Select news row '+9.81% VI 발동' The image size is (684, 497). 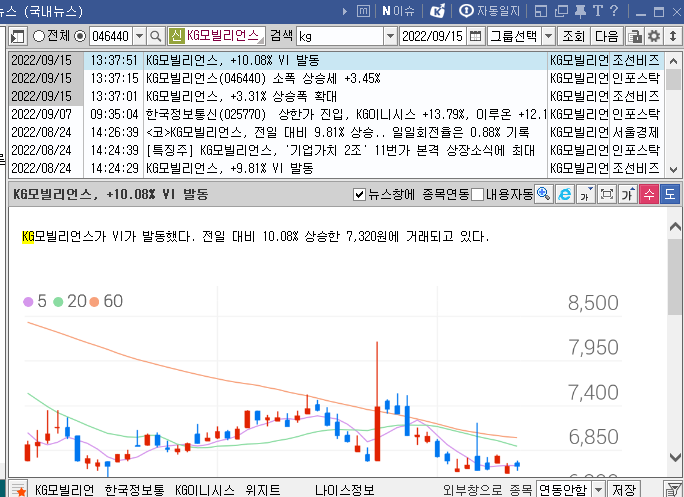(x=336, y=168)
